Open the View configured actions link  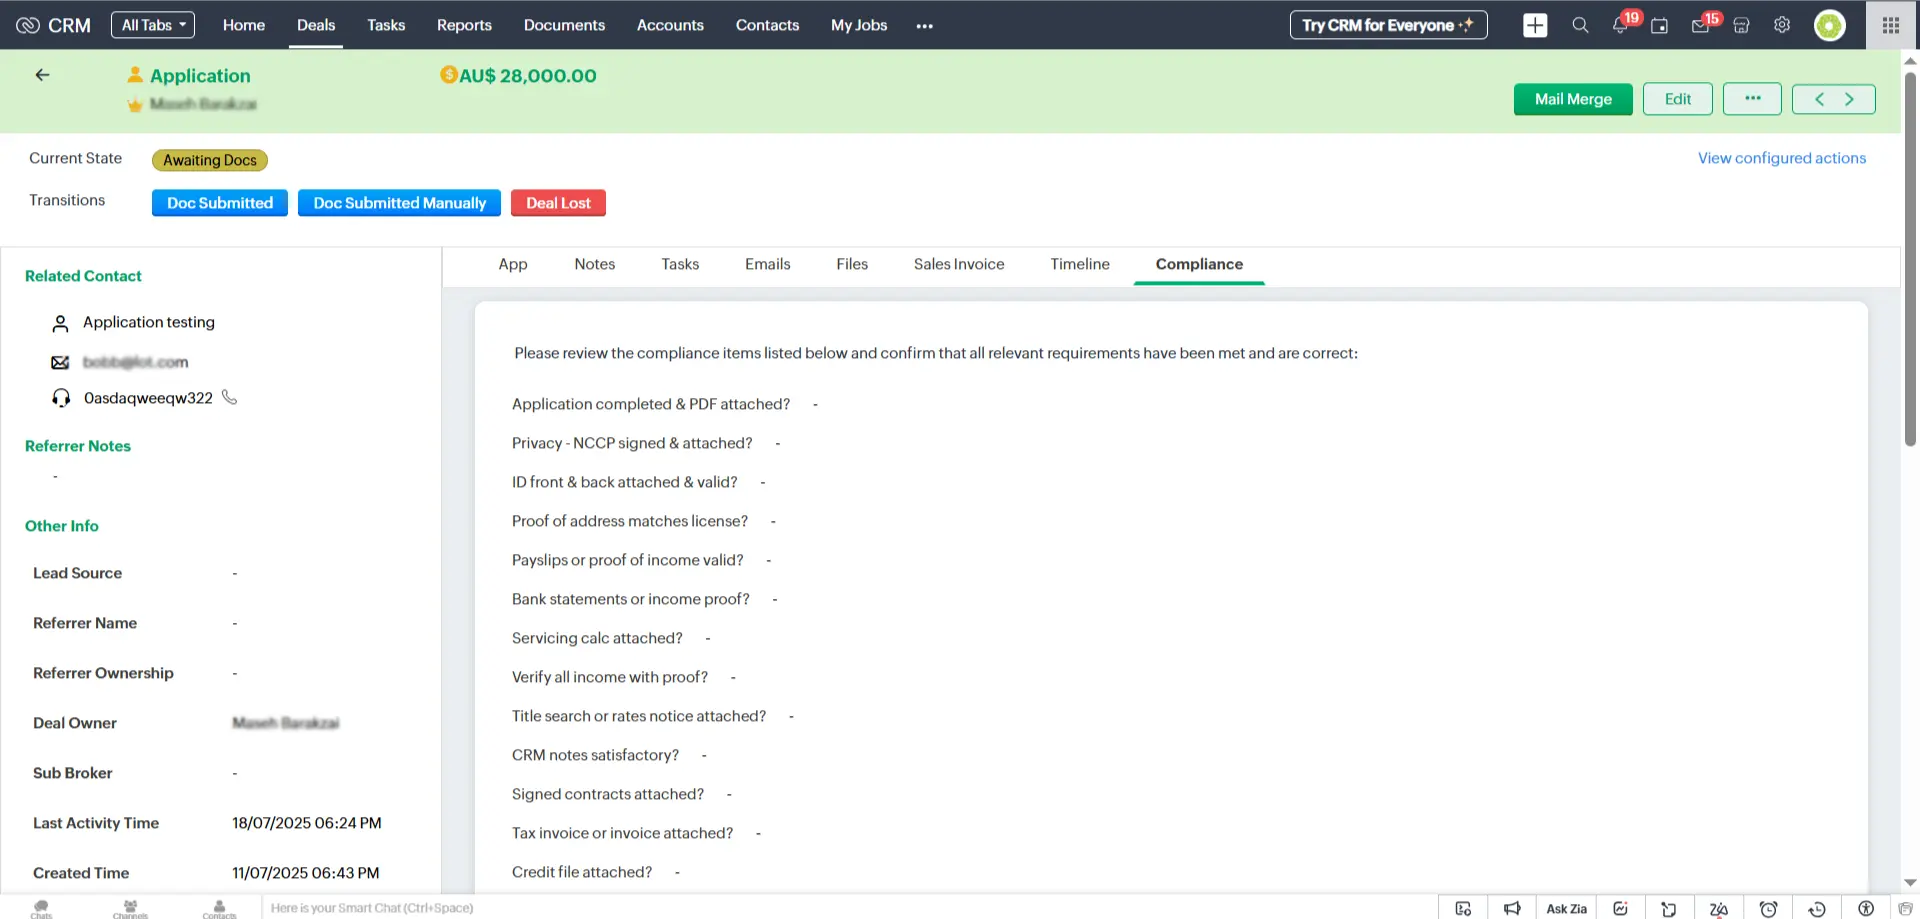1782,158
